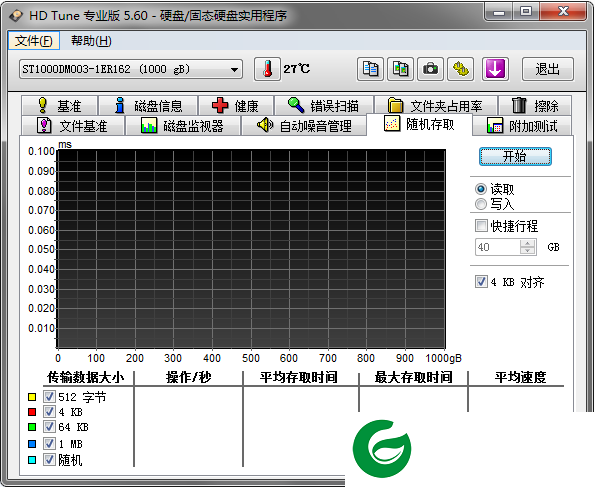Minimize the HD Tune window
The height and width of the screenshot is (487, 595).
point(499,11)
